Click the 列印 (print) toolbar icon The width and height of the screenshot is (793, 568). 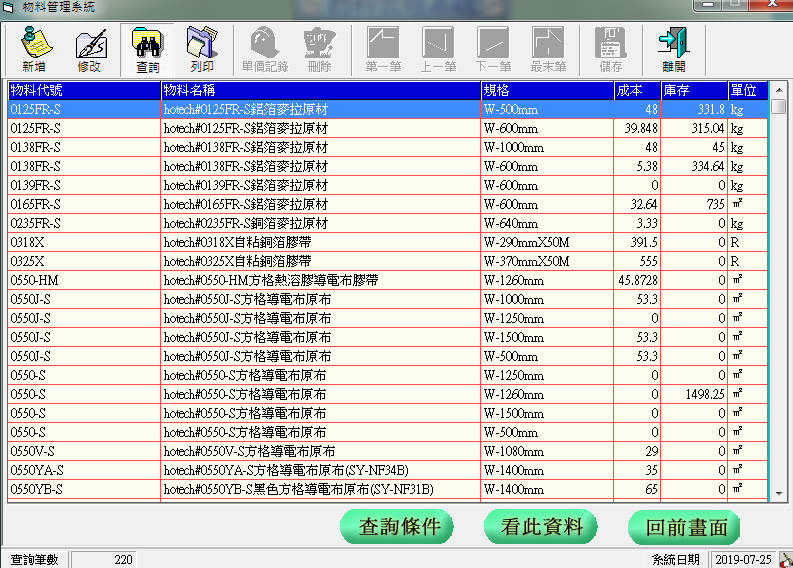click(x=202, y=50)
